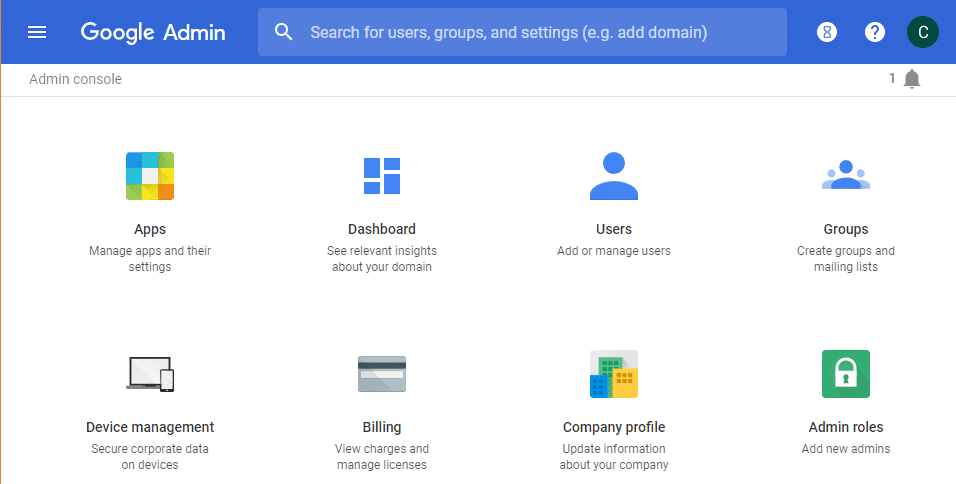This screenshot has height=484, width=956.
Task: Click the Billing label
Action: (x=382, y=427)
